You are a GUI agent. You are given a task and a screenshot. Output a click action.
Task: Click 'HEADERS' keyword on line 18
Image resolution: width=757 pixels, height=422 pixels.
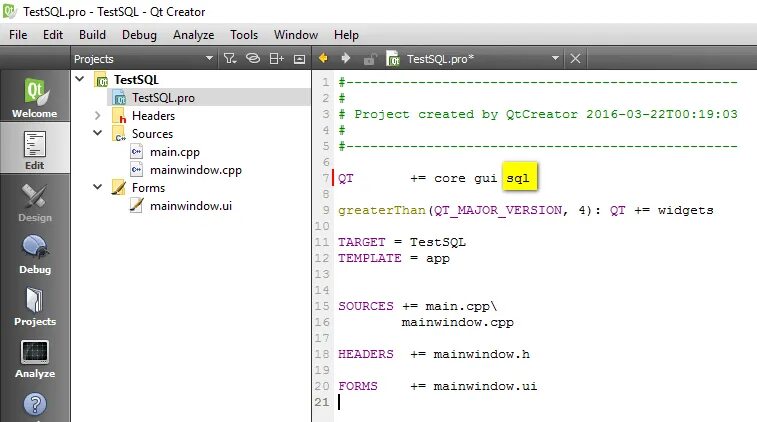pos(365,354)
